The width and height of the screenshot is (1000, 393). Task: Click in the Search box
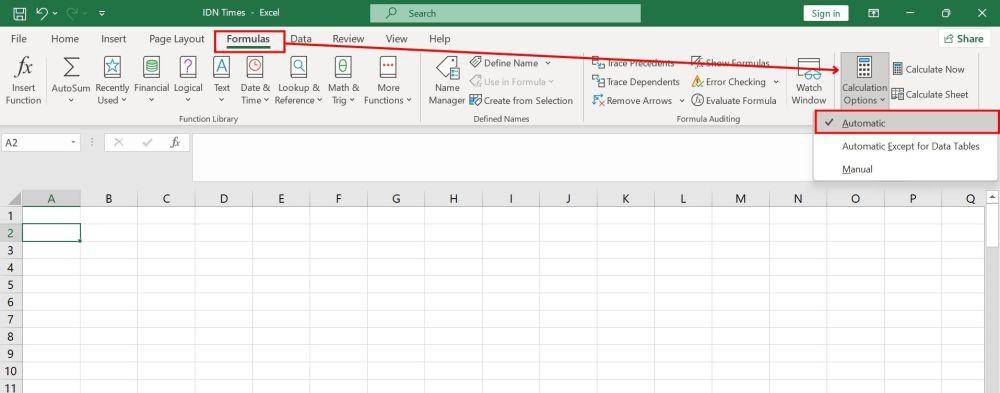[505, 13]
